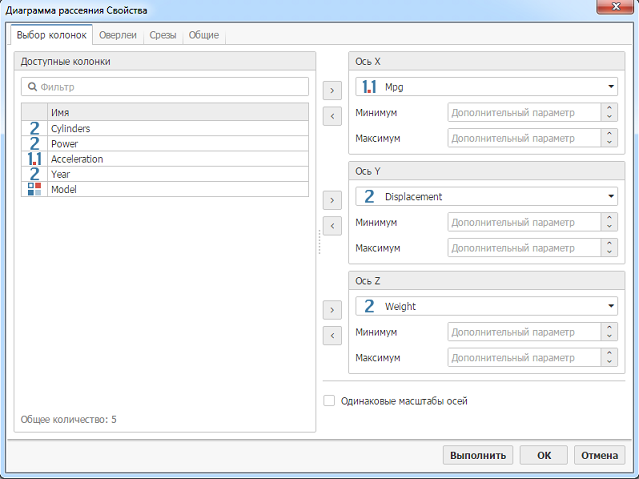The height and width of the screenshot is (479, 639).
Task: Increase Ось Z Минимум with up arrow
Action: 609,327
